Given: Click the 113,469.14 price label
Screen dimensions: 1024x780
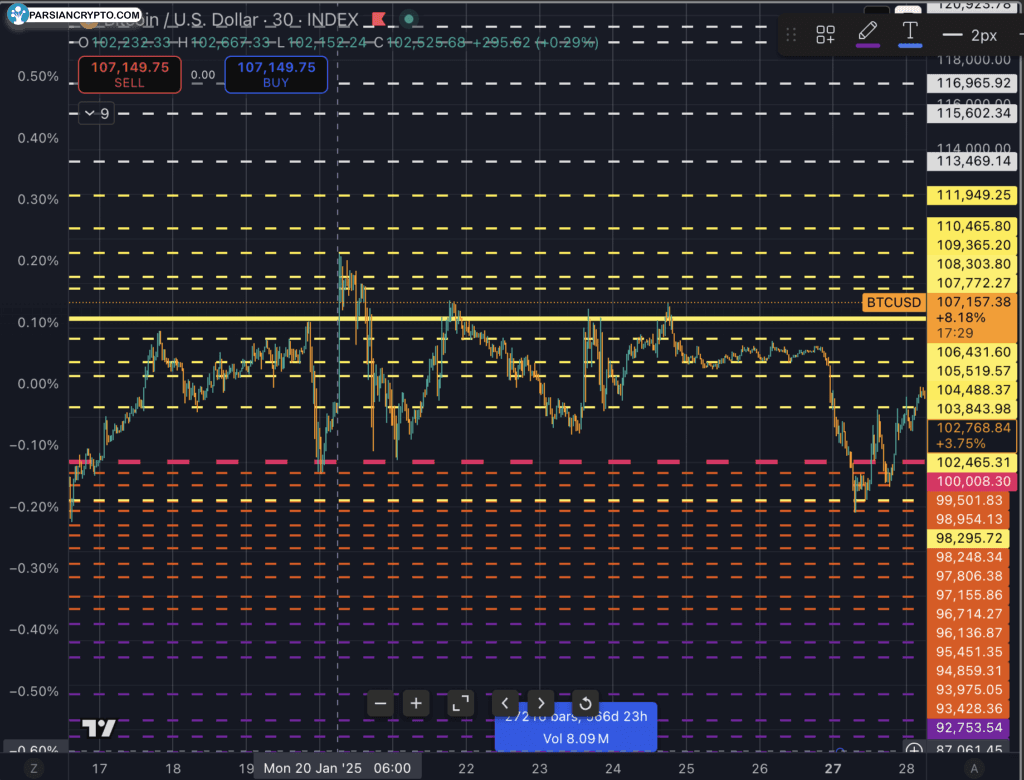Looking at the screenshot, I should tap(973, 161).
